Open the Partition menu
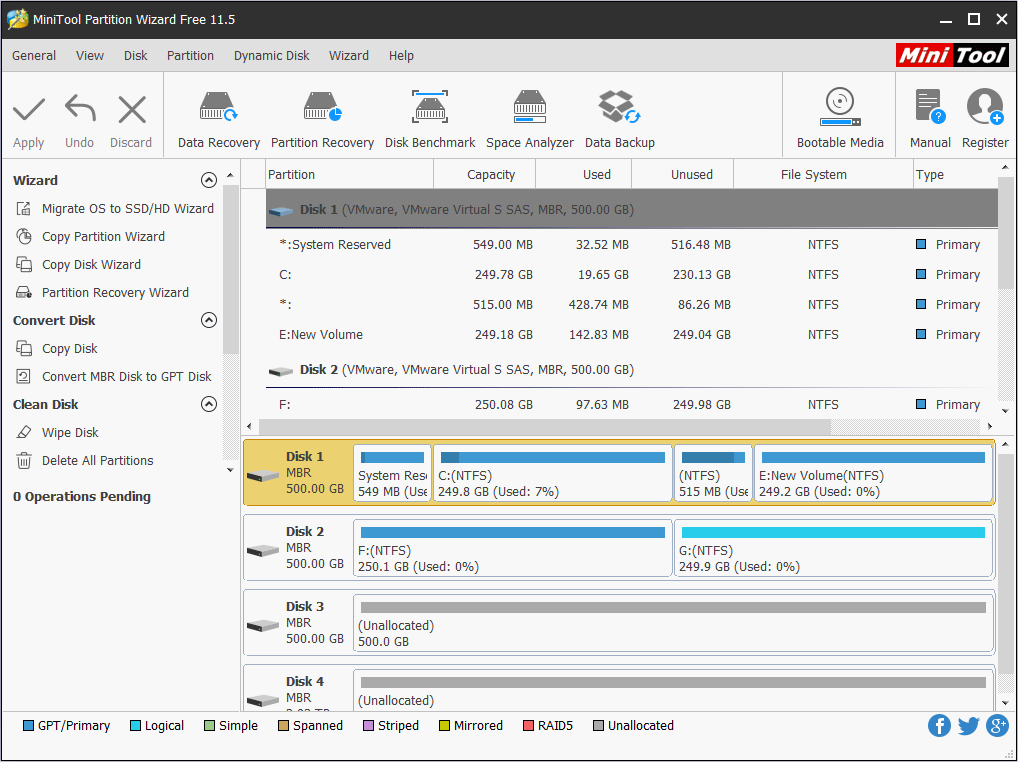The height and width of the screenshot is (762, 1018). click(x=190, y=56)
